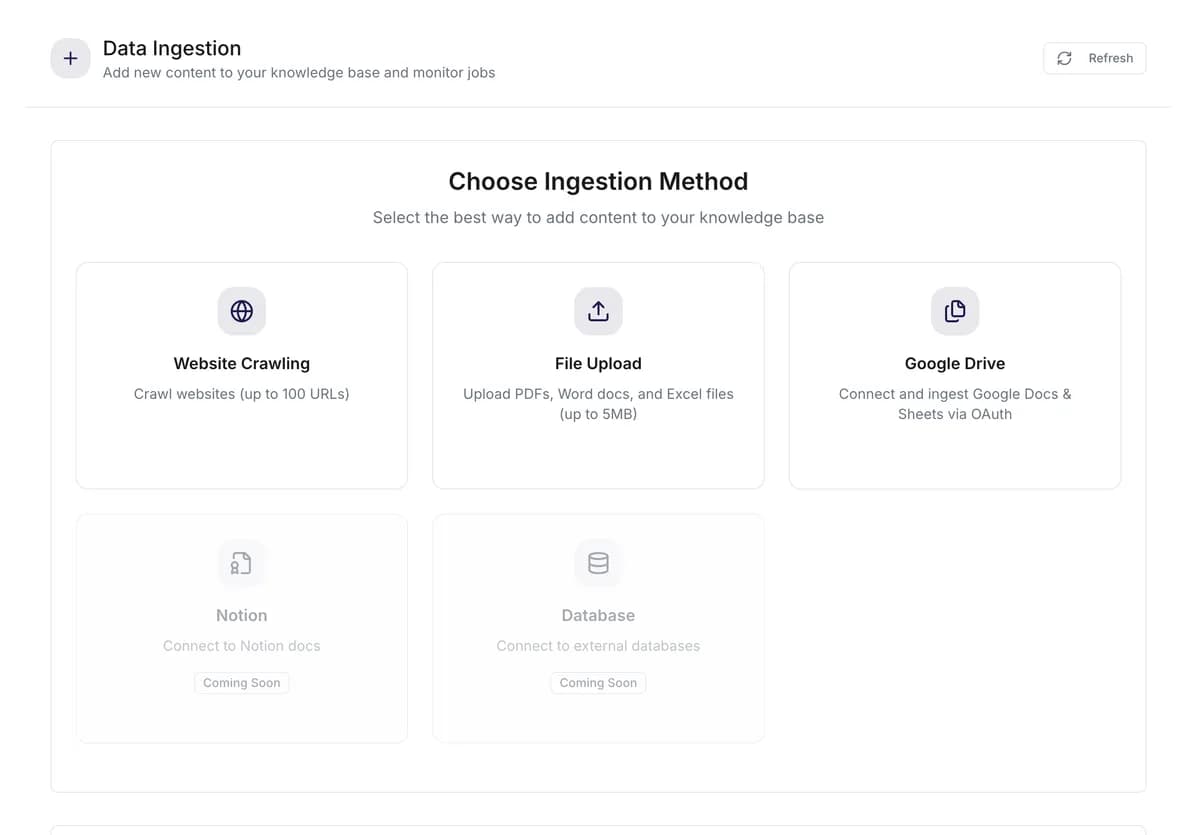Click the plus icon beside Data Ingestion
The image size is (1200, 835).
click(70, 59)
